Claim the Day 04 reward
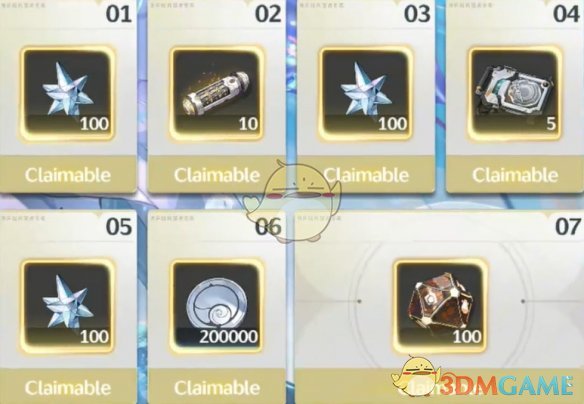The height and width of the screenshot is (404, 584). [515, 175]
